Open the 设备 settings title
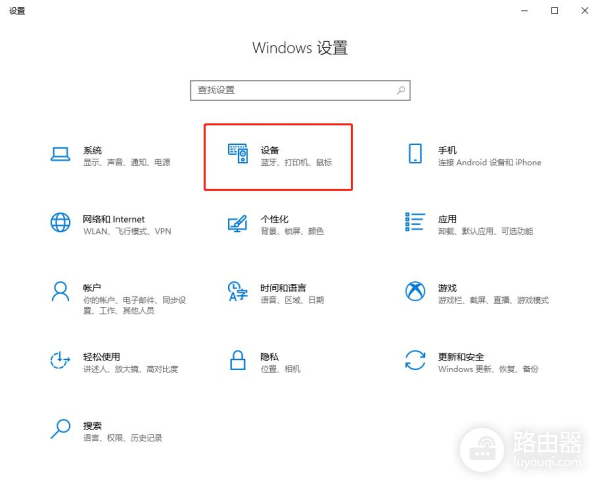 tap(270, 150)
